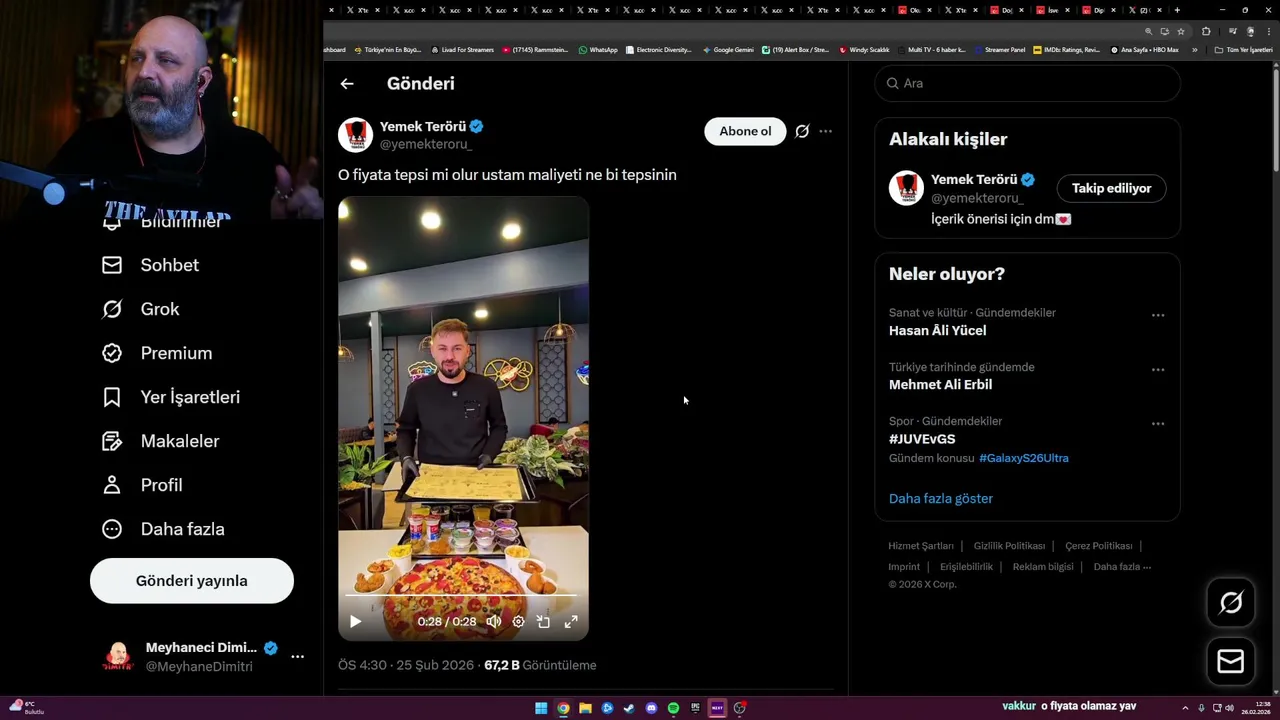Go back using the Gönderi arrow
The width and height of the screenshot is (1280, 720).
click(x=347, y=84)
